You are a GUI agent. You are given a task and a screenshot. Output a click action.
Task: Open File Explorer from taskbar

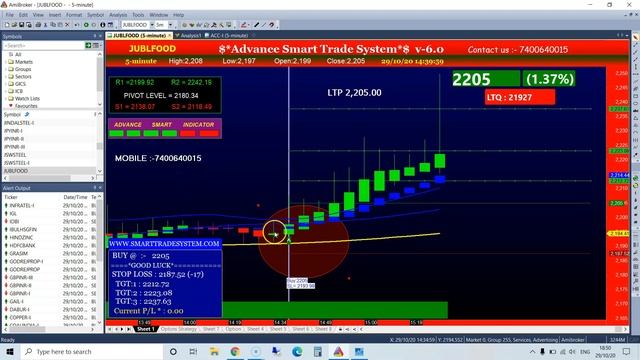tap(214, 351)
